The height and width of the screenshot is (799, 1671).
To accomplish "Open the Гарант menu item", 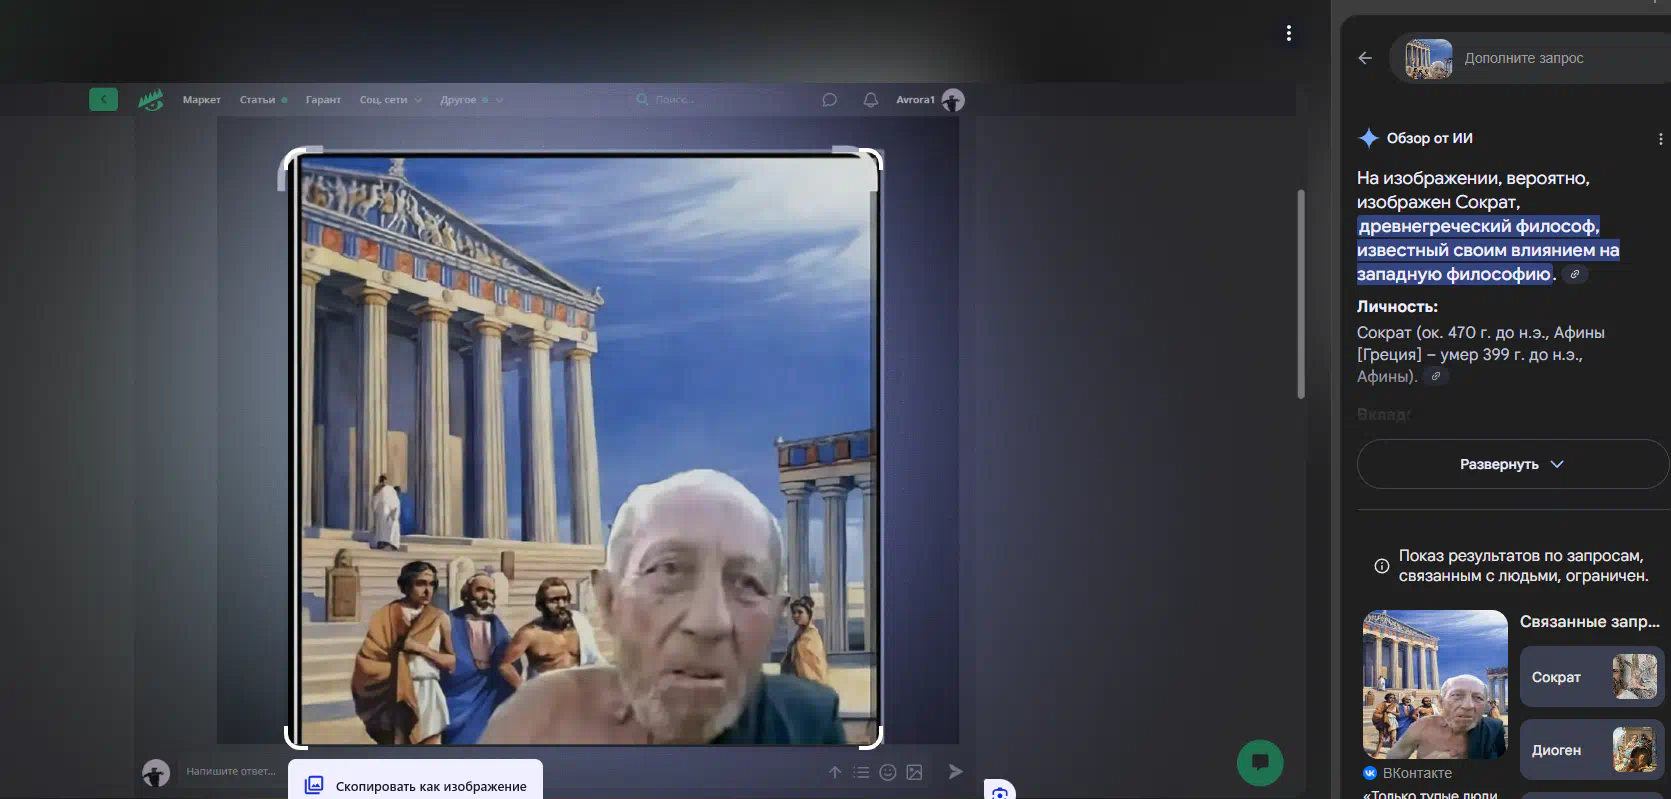I will click(x=323, y=100).
